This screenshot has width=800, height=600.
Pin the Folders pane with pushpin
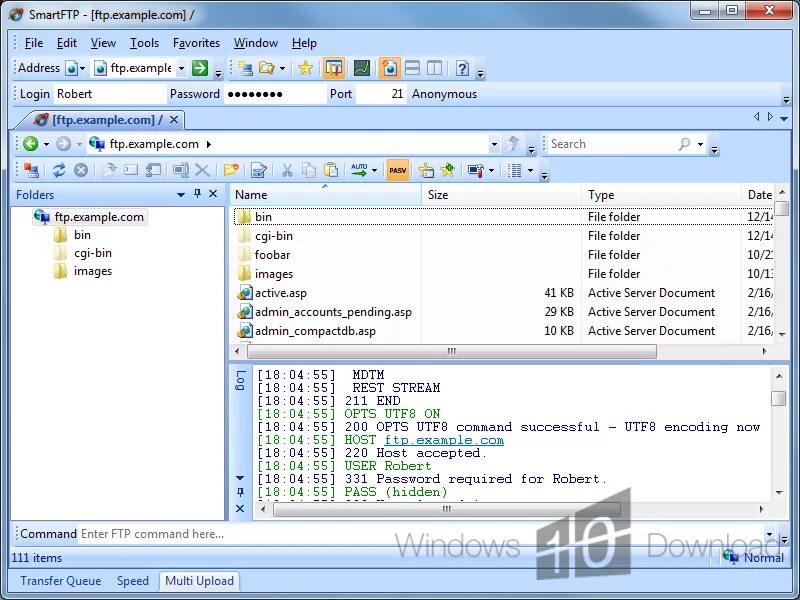[197, 194]
